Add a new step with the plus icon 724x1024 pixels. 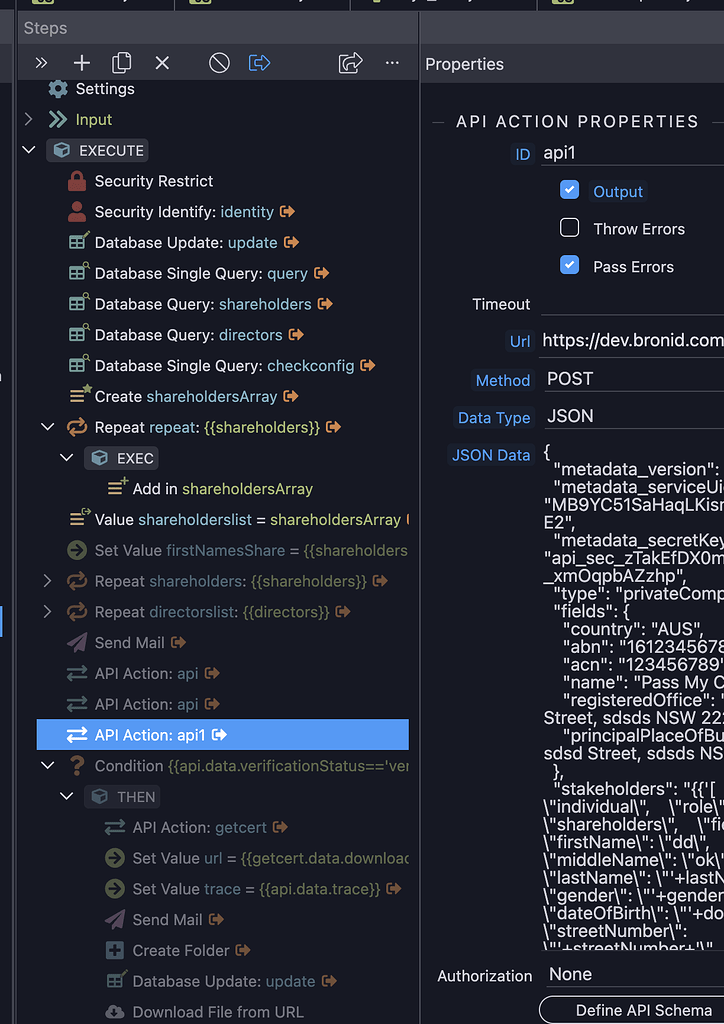pos(81,62)
